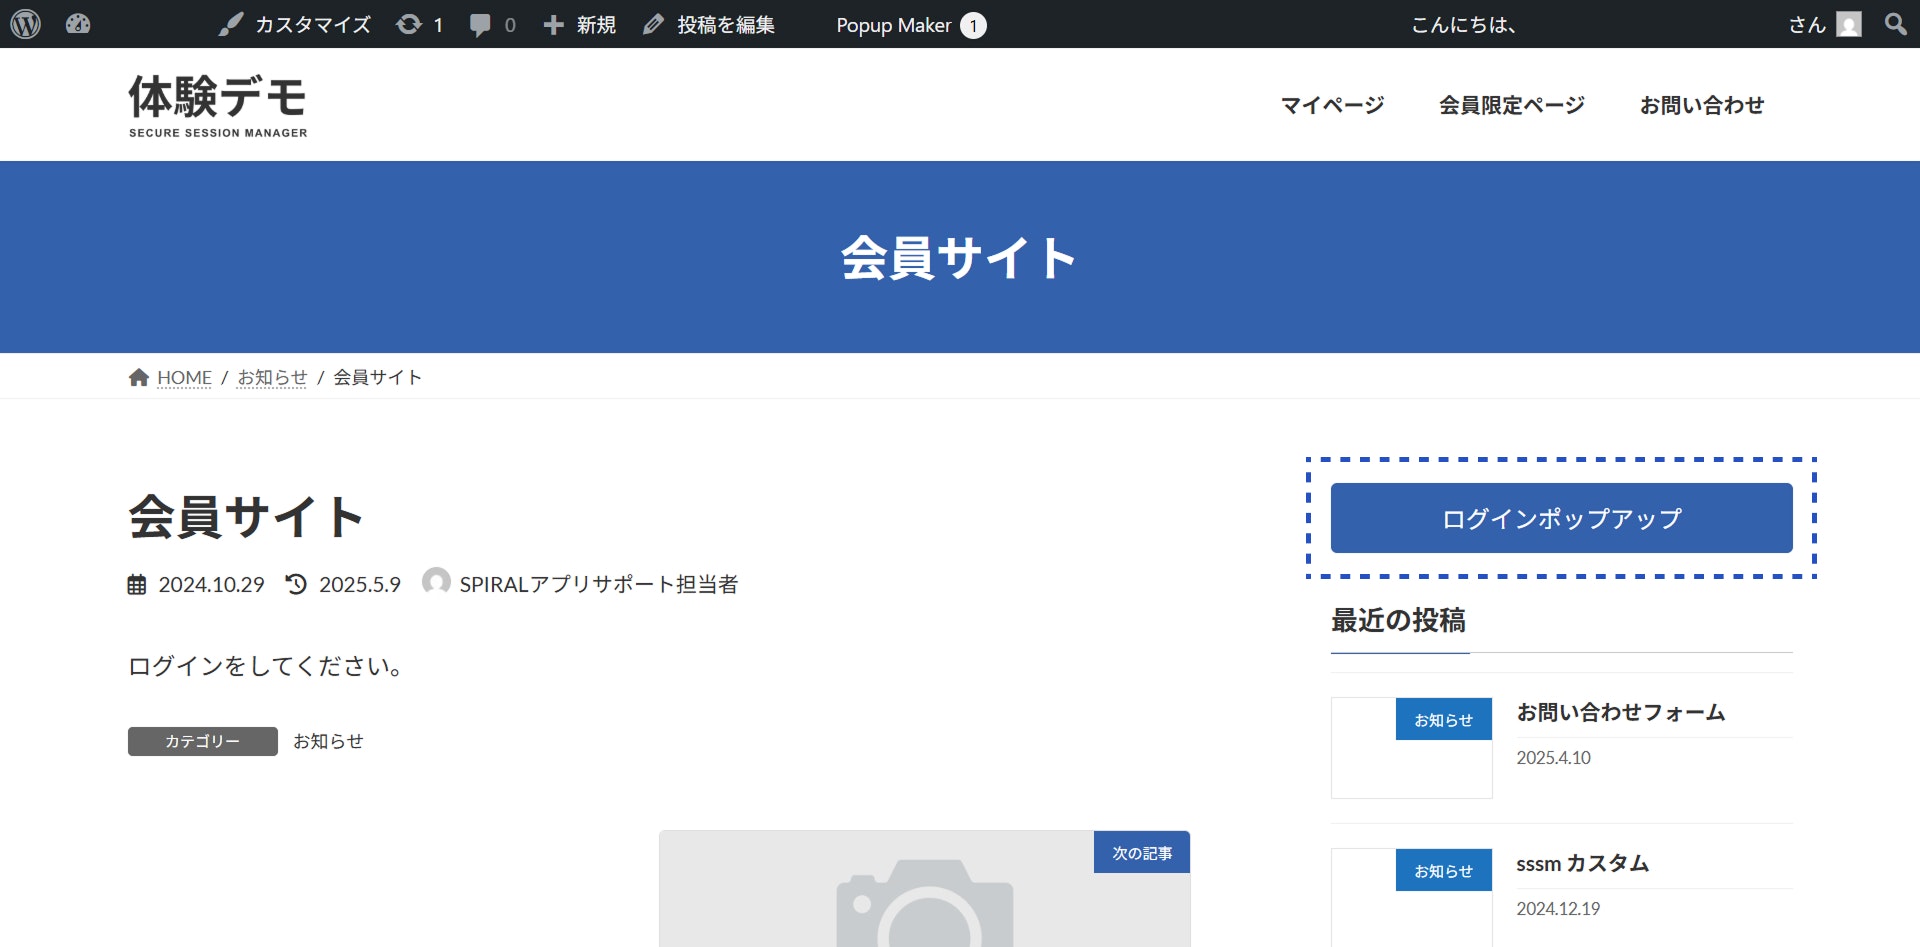The width and height of the screenshot is (1920, 947).
Task: Click the ログインポップアップ button
Action: (x=1561, y=518)
